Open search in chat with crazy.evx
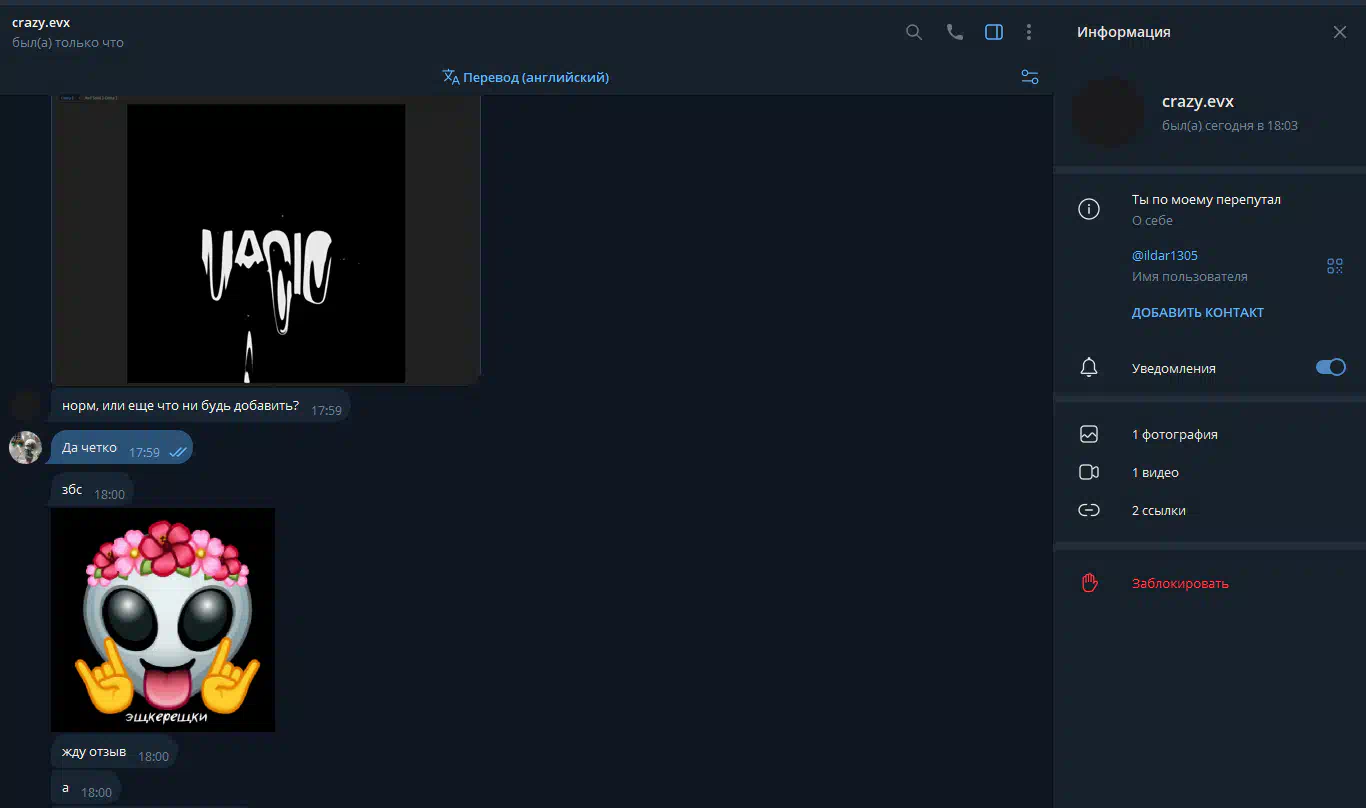 [913, 32]
